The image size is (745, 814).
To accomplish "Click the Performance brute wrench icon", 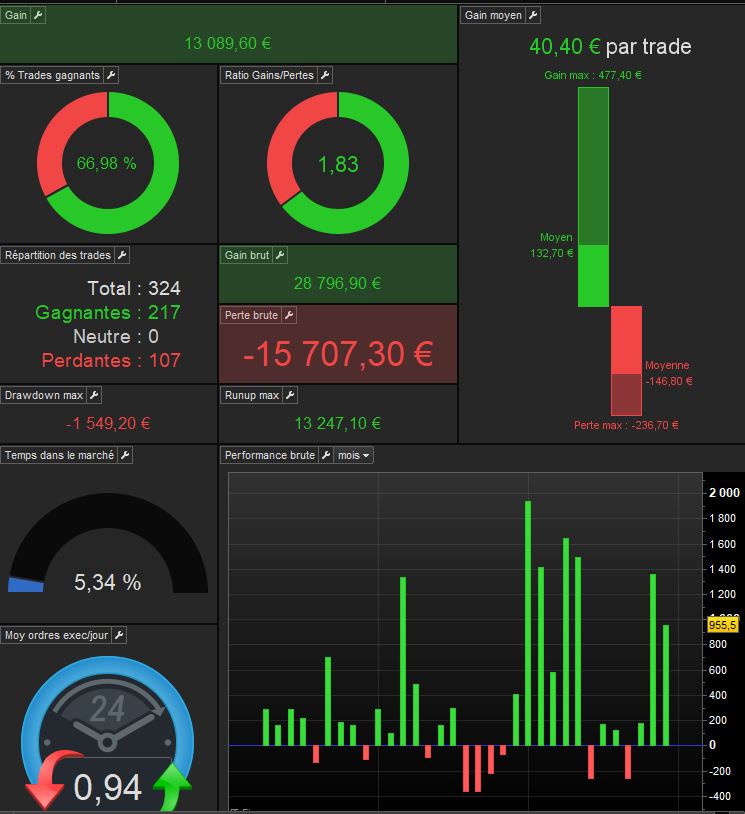I will tap(326, 455).
